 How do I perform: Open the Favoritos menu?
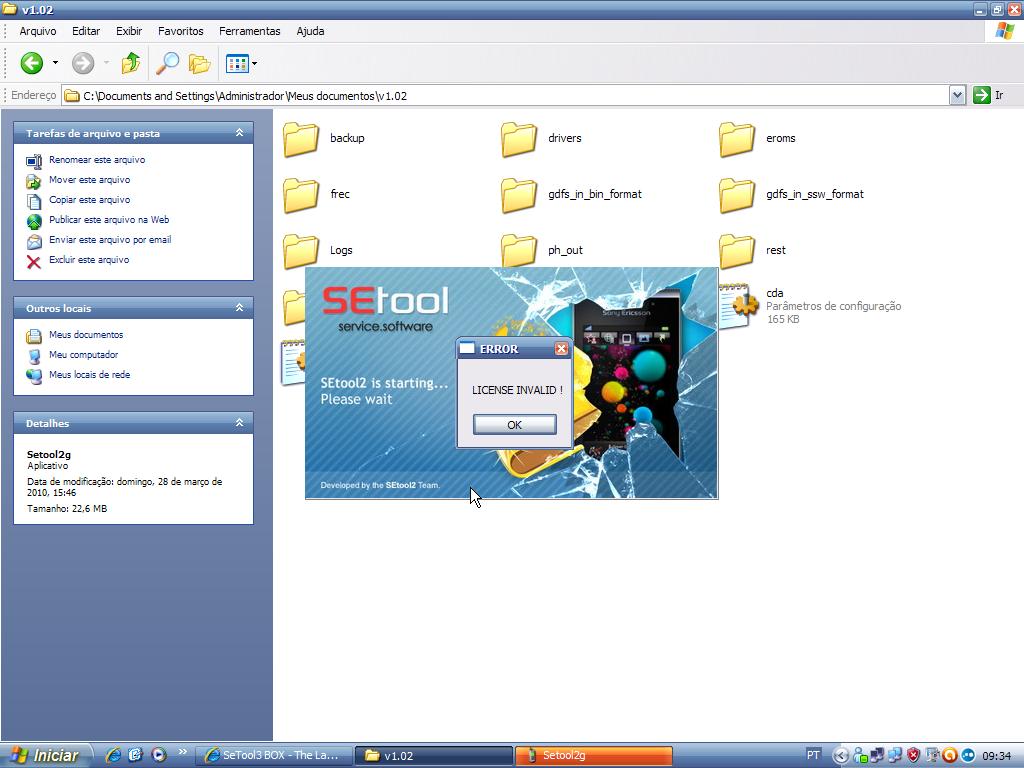[x=181, y=31]
